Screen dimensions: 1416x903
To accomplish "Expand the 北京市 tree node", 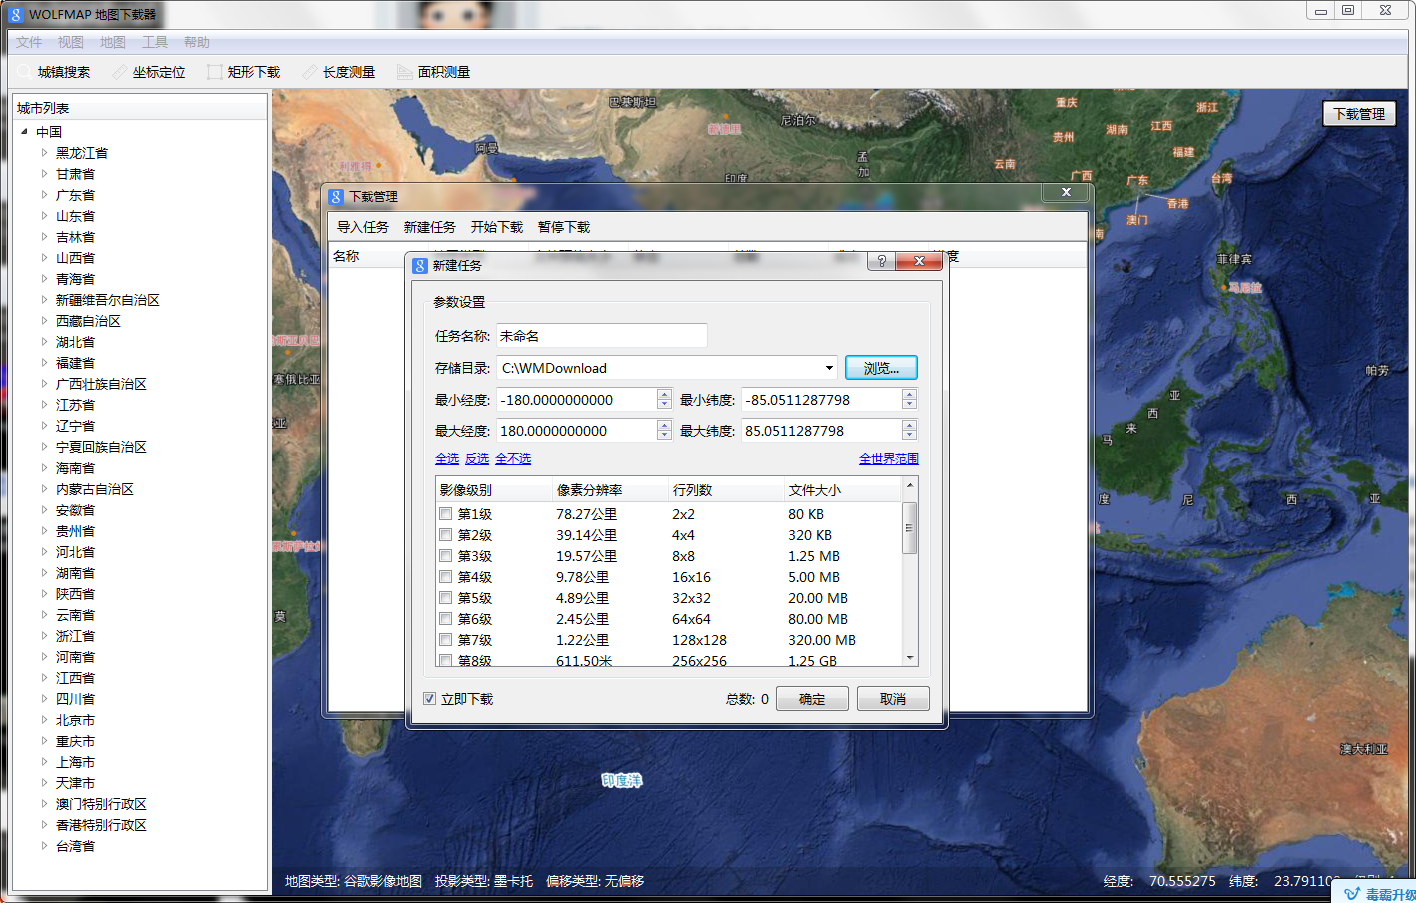I will coord(44,720).
